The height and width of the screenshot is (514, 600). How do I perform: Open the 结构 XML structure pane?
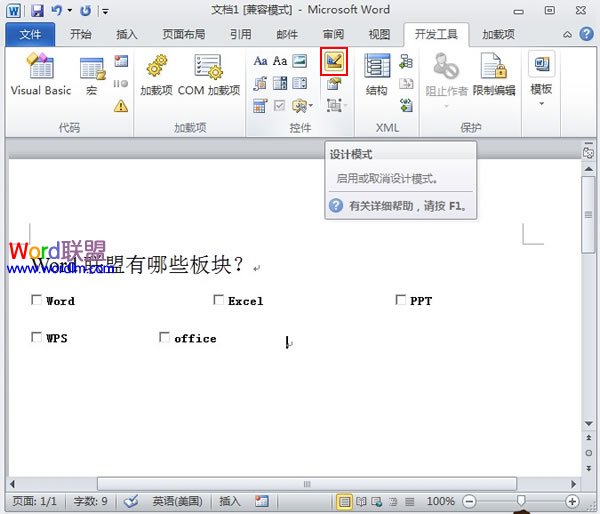pos(377,75)
